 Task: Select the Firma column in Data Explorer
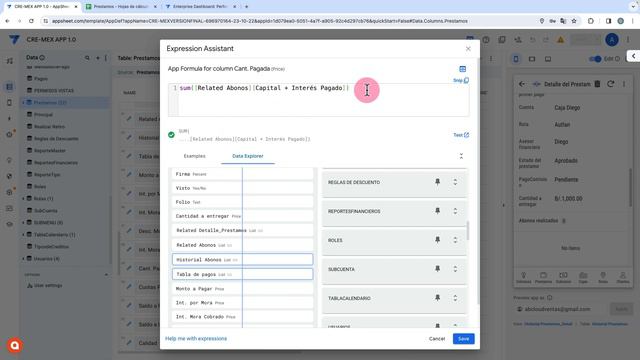[242, 174]
